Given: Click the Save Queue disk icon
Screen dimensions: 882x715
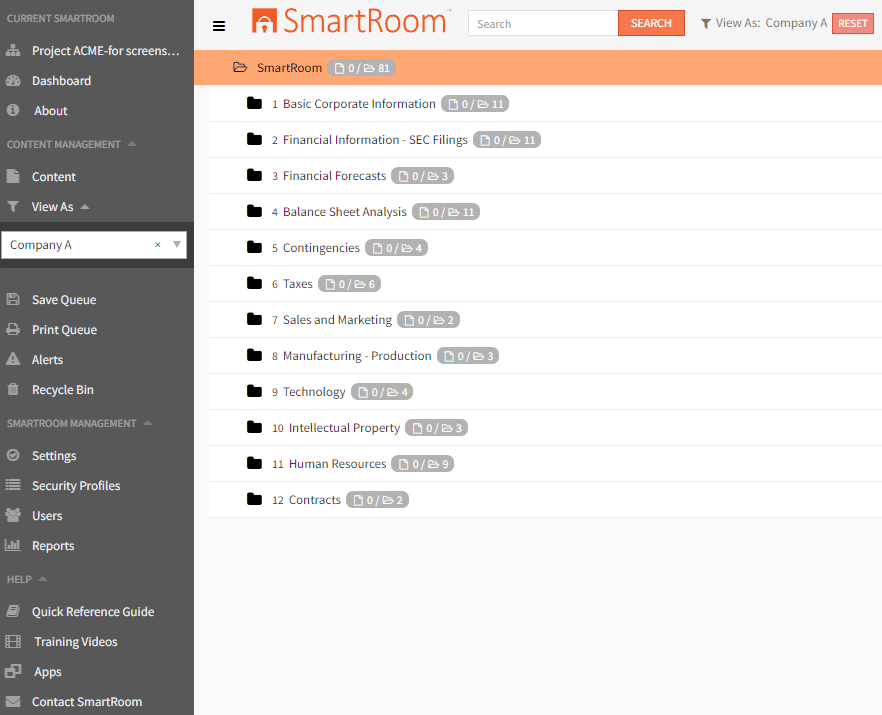Looking at the screenshot, I should tap(13, 299).
